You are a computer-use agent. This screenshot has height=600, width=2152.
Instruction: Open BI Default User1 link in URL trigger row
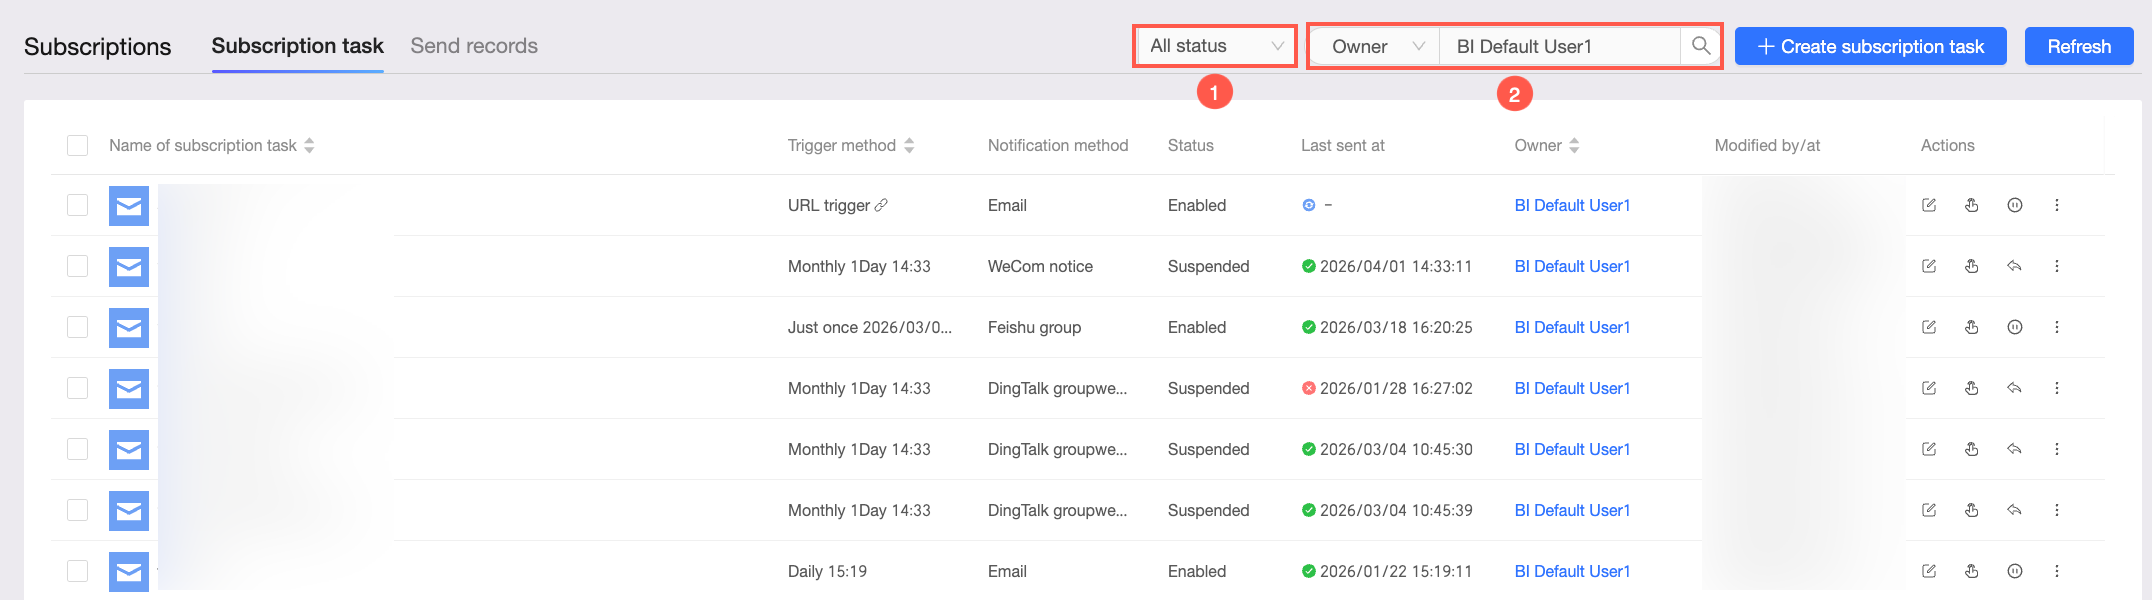coord(1572,205)
